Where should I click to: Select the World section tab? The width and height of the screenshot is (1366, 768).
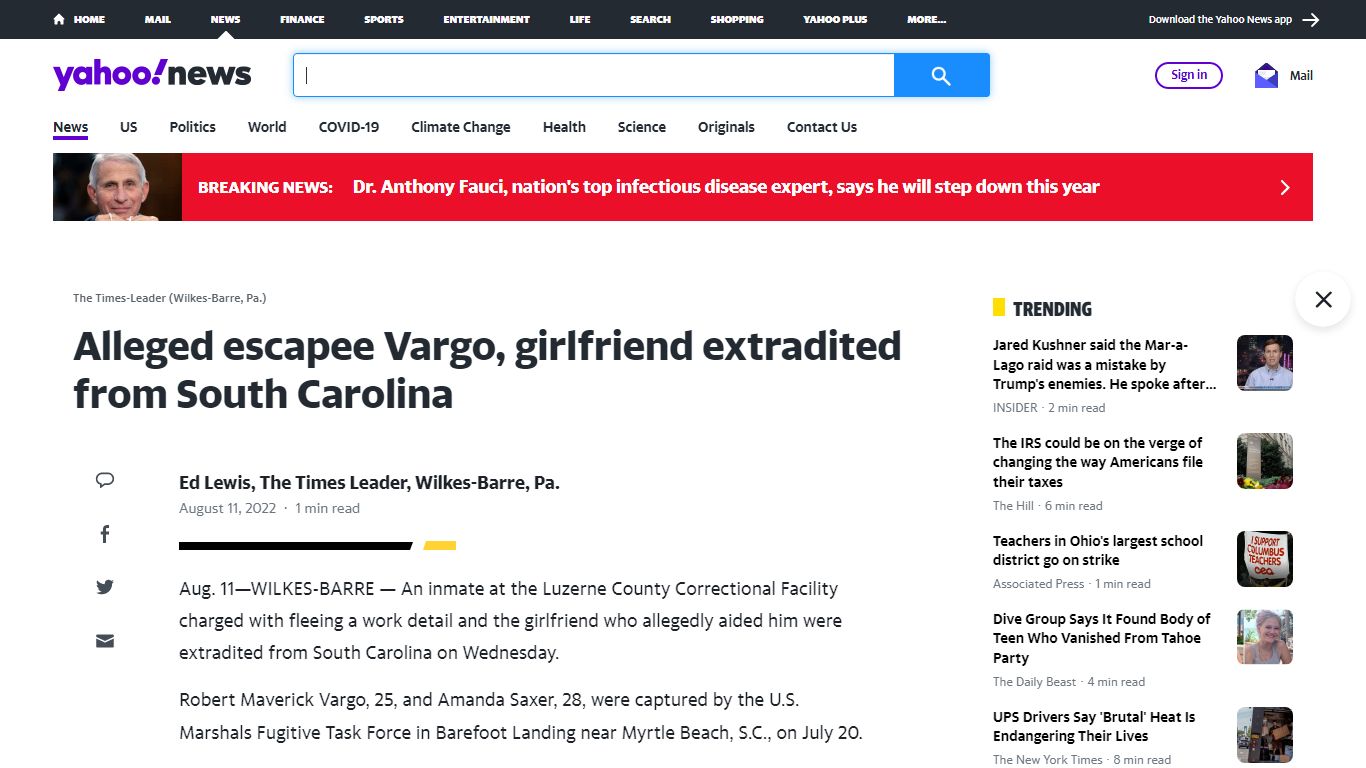[267, 127]
